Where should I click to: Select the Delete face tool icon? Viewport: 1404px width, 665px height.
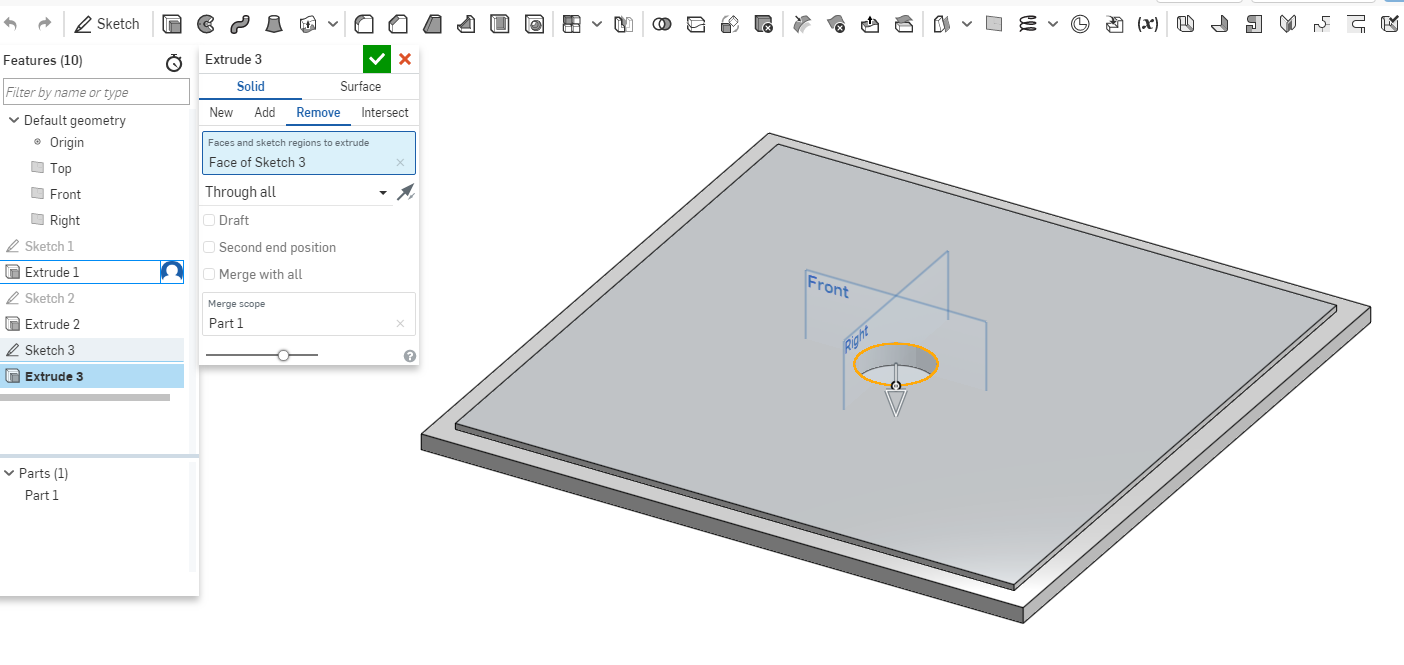pyautogui.click(x=836, y=24)
